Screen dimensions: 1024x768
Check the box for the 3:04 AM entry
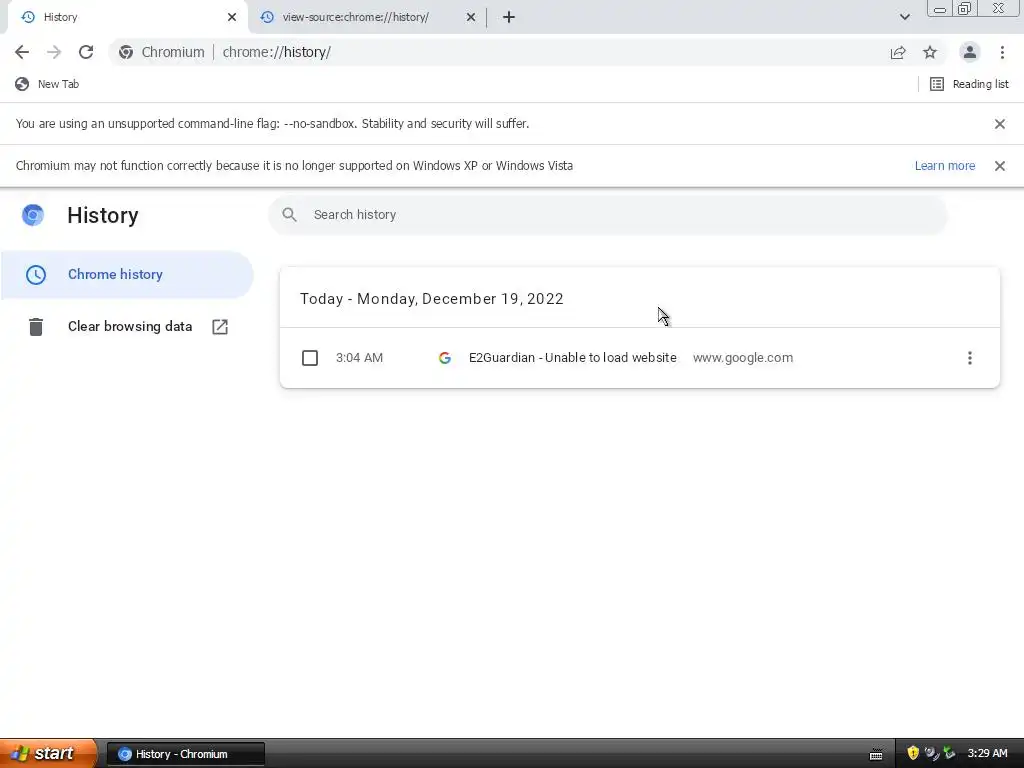pos(310,358)
